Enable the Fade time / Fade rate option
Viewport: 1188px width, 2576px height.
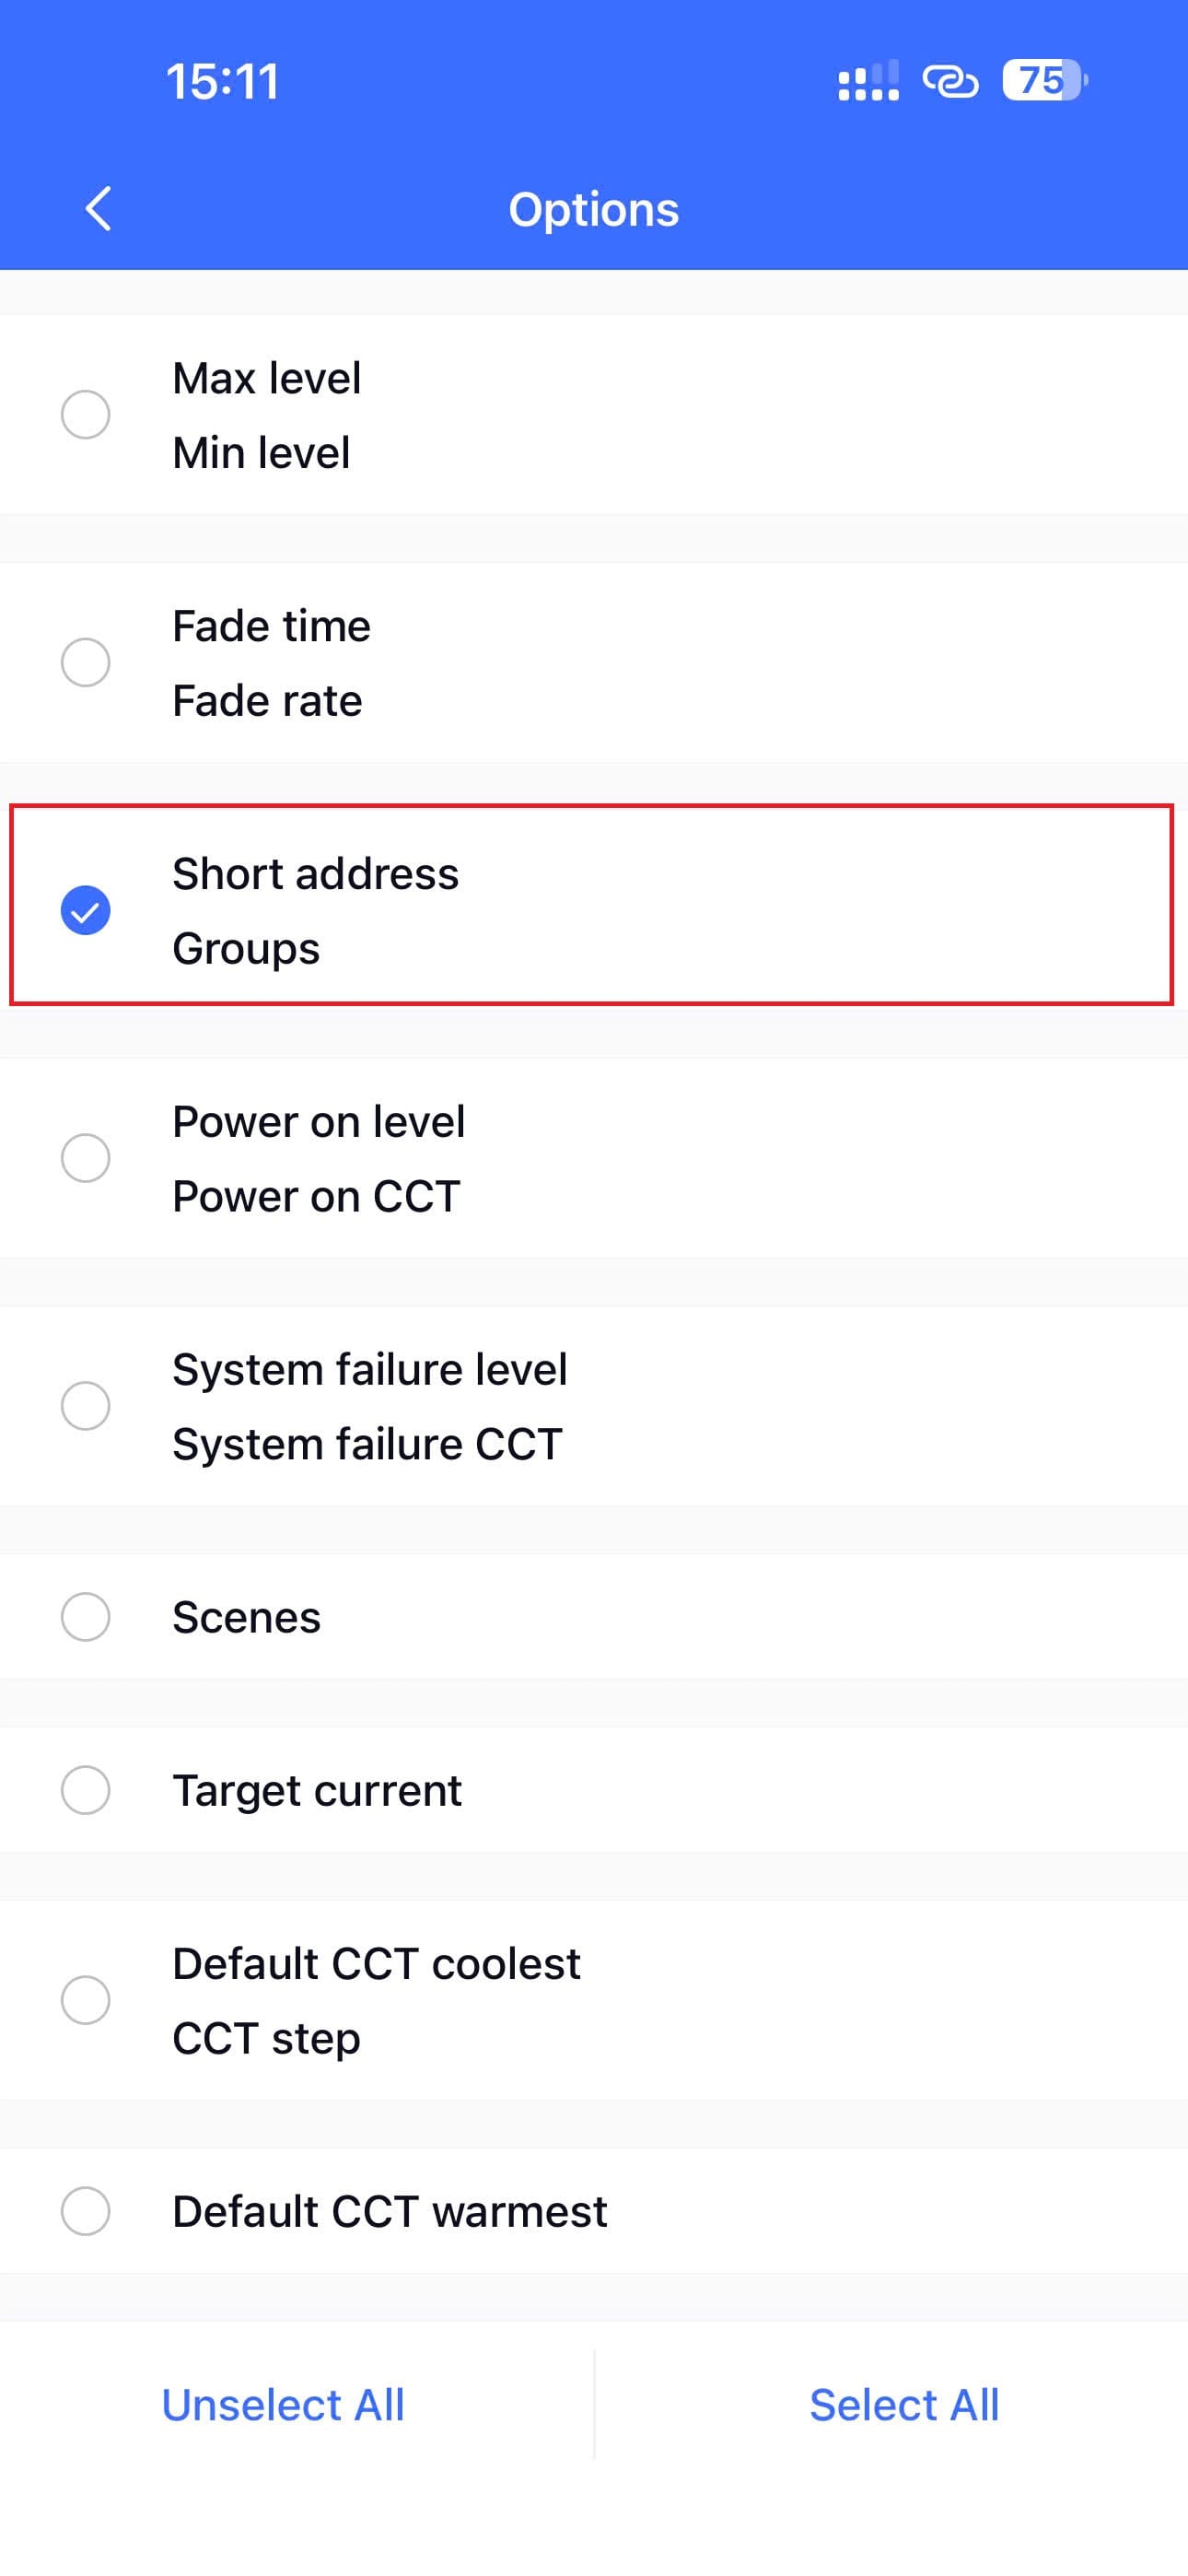pos(86,662)
